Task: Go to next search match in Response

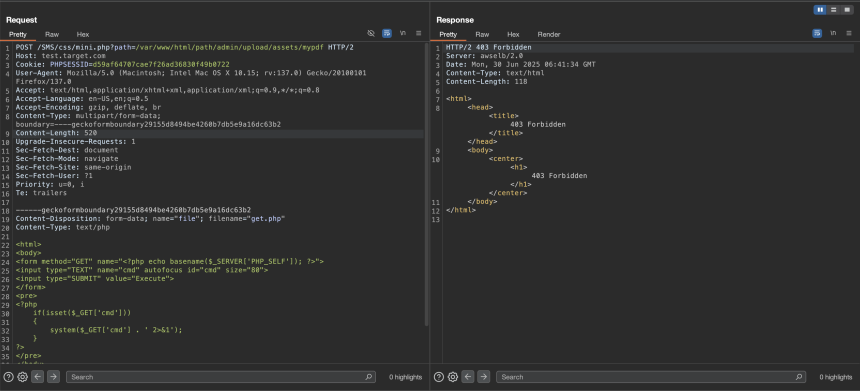Action: point(483,377)
